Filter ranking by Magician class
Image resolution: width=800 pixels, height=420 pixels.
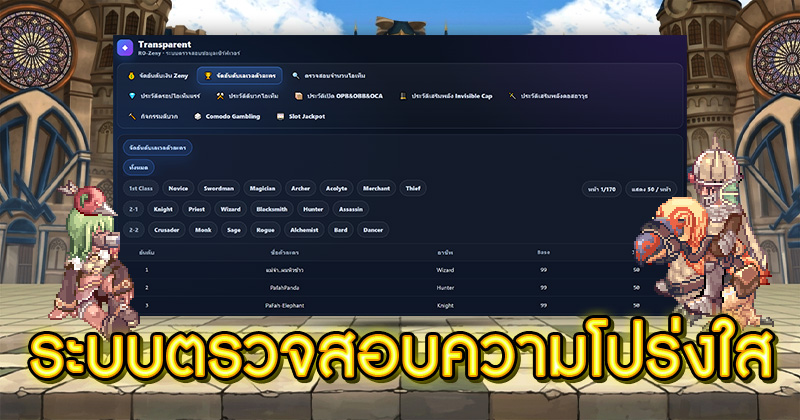pos(262,188)
